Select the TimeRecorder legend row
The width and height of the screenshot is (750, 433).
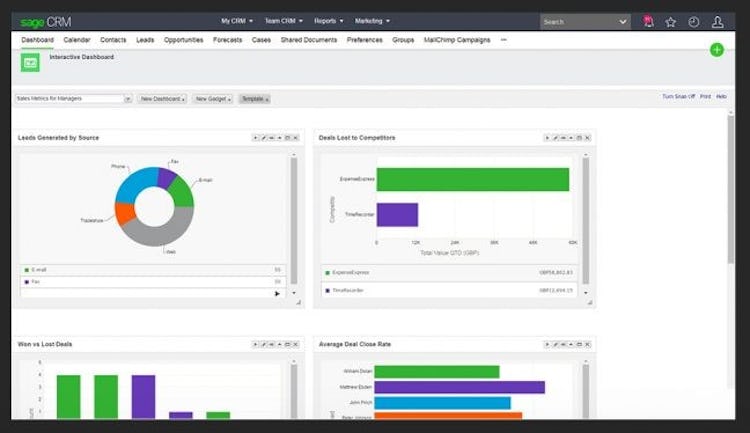click(x=449, y=290)
